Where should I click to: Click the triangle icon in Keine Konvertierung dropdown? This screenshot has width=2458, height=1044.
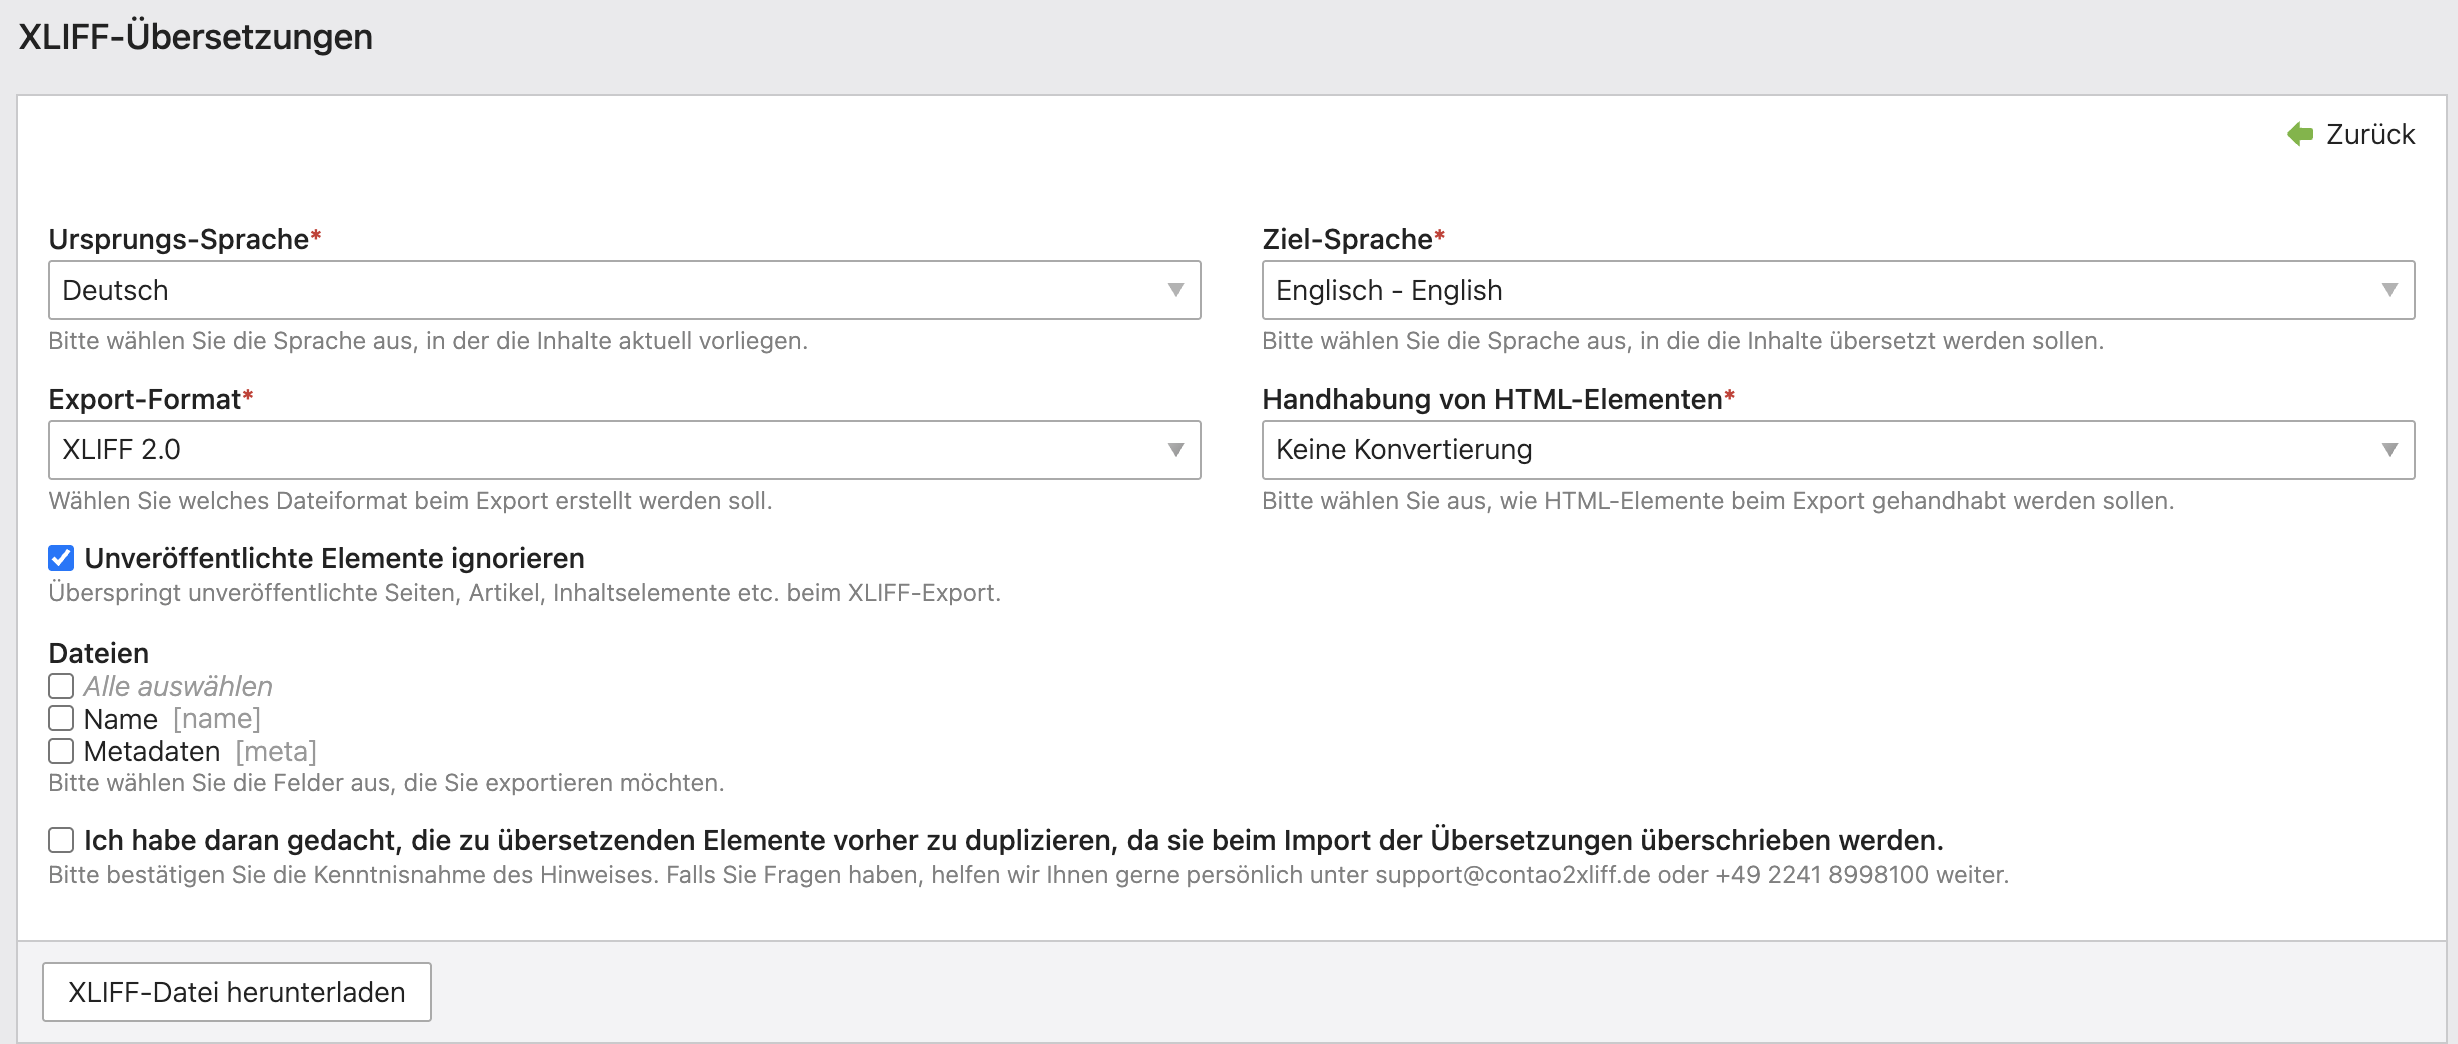(x=2390, y=450)
